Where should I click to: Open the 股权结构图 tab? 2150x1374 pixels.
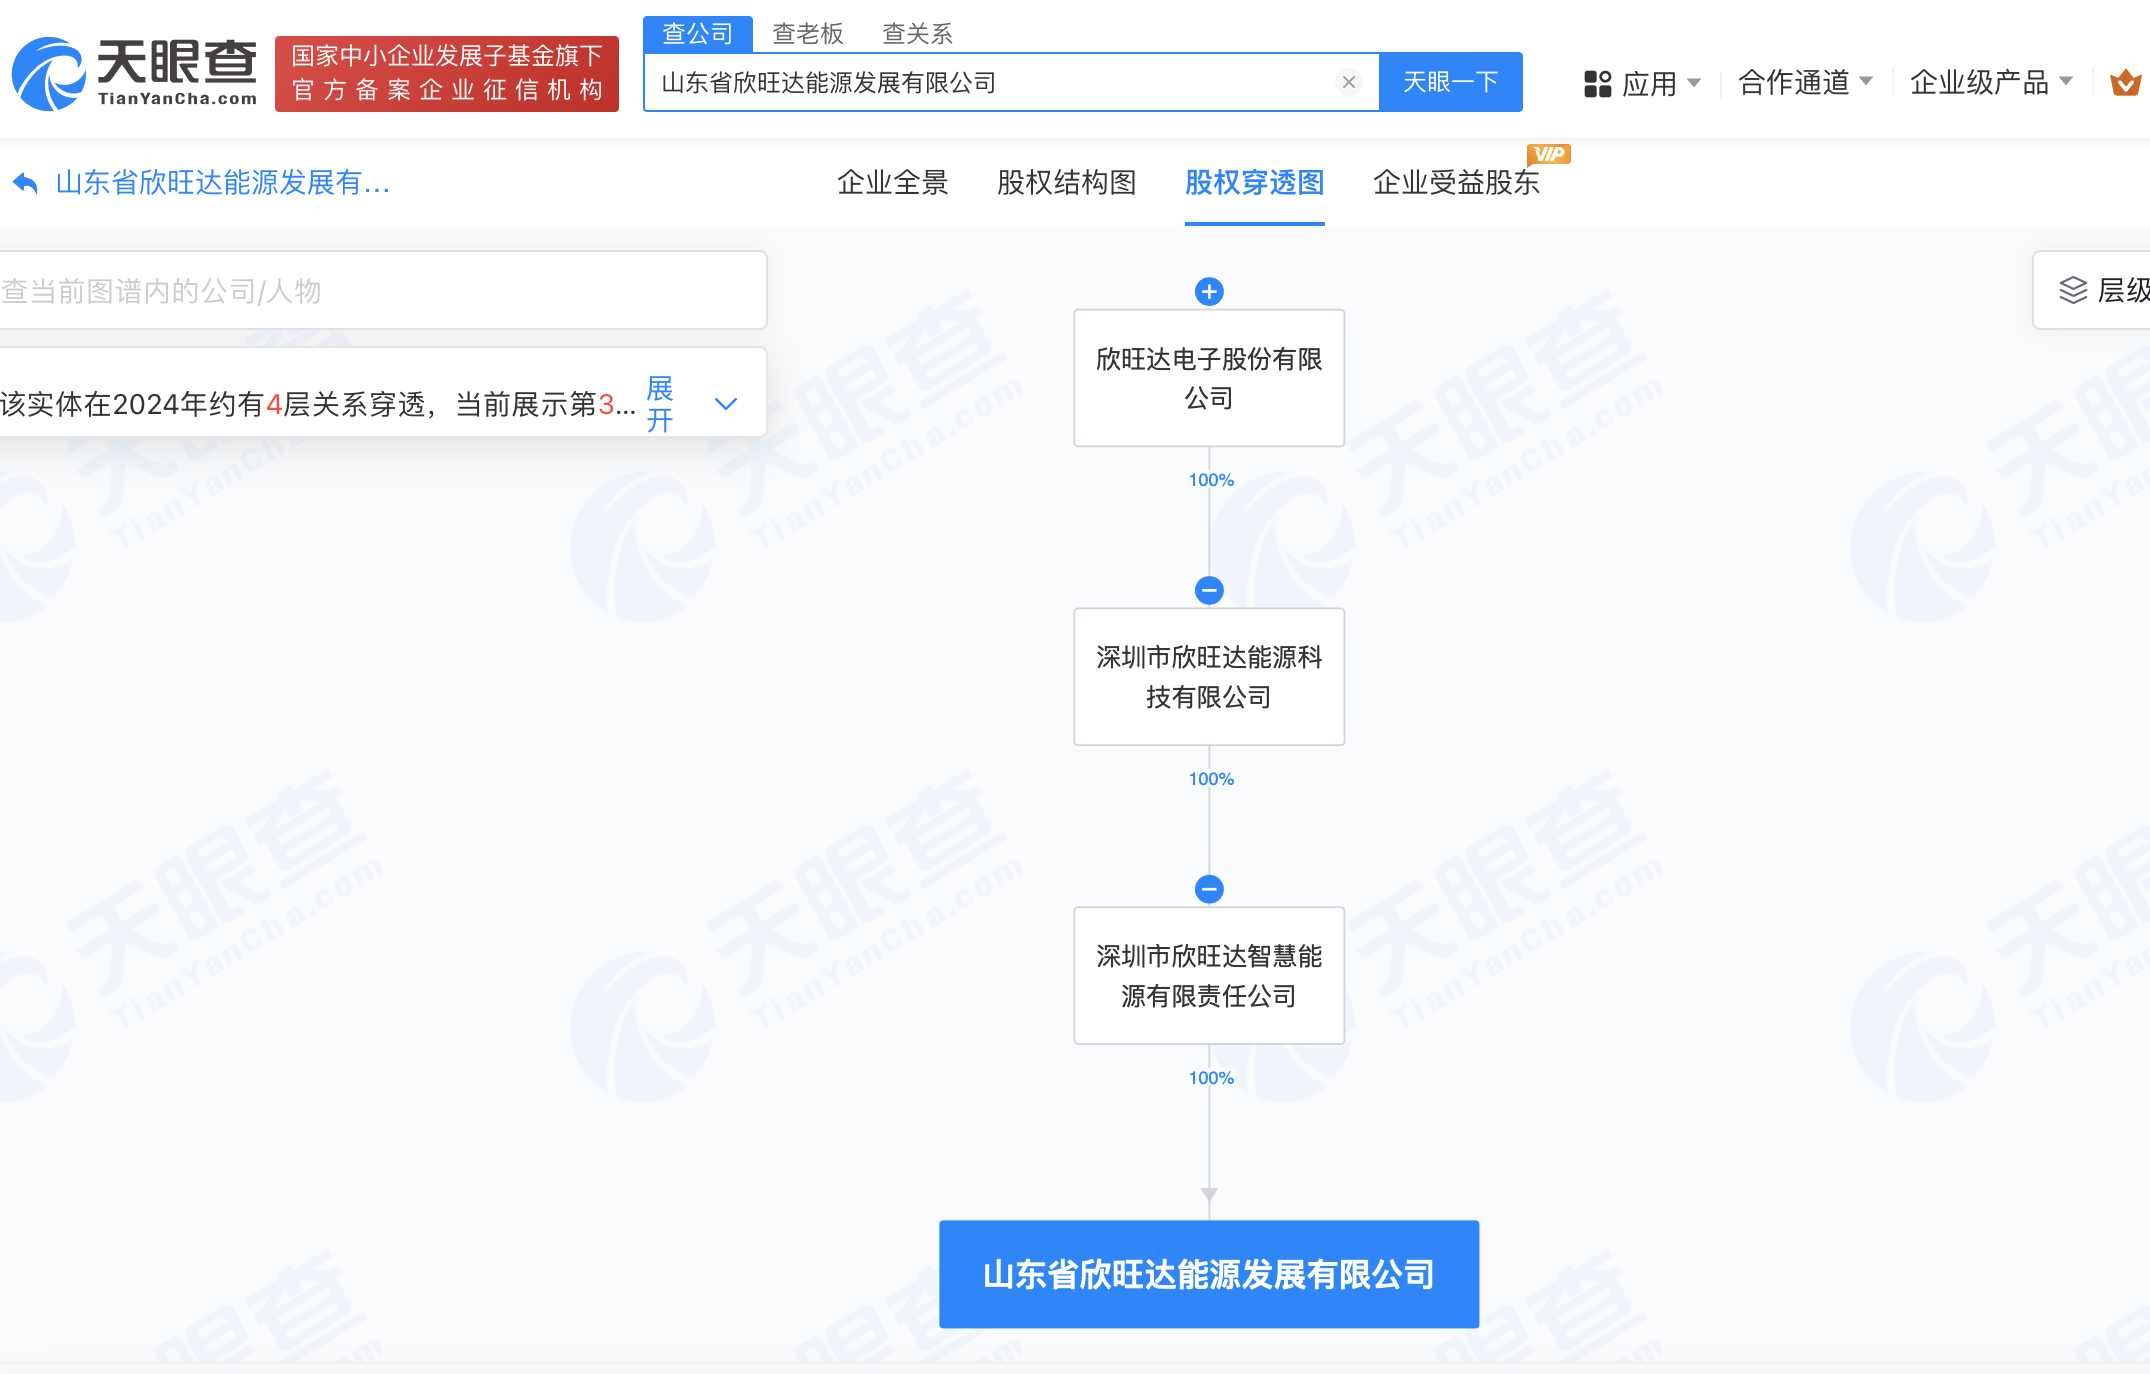(1066, 182)
